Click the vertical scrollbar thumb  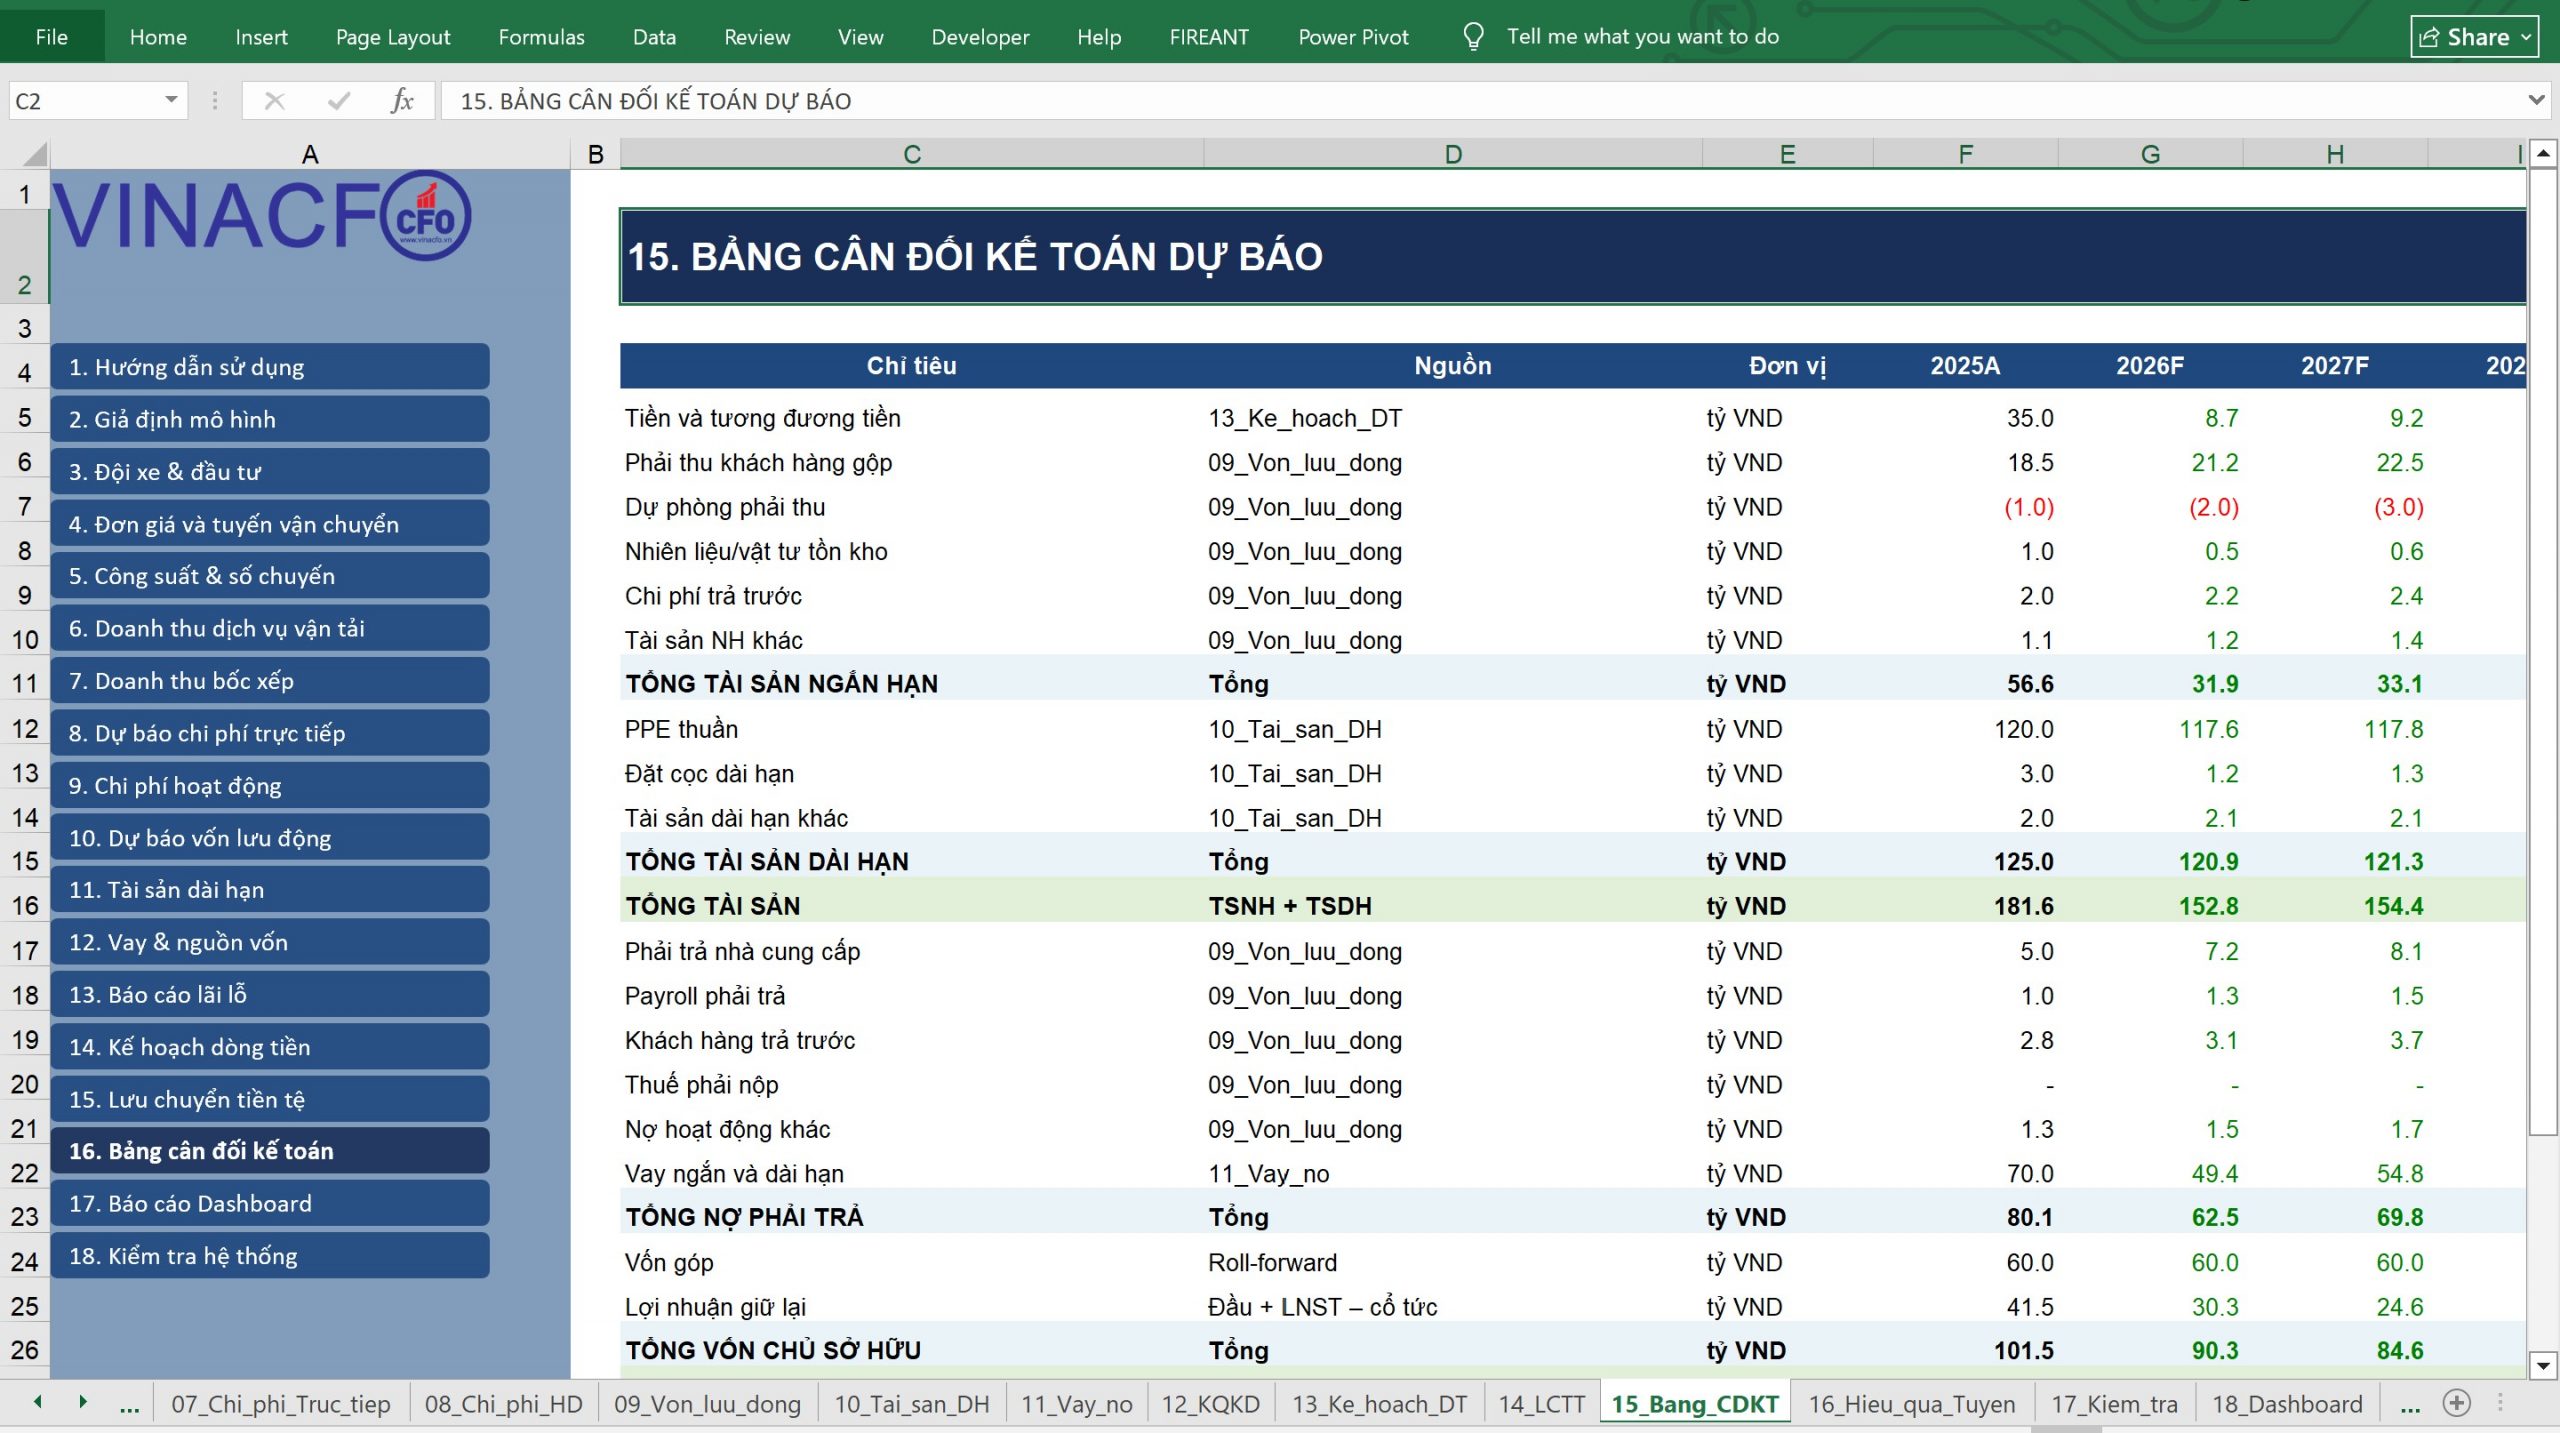[x=2543, y=652]
